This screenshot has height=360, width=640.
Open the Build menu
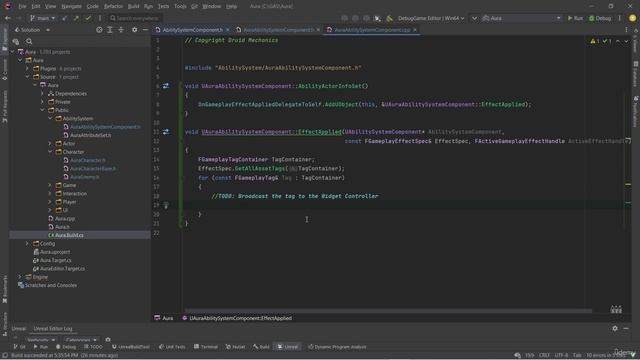pyautogui.click(x=133, y=7)
